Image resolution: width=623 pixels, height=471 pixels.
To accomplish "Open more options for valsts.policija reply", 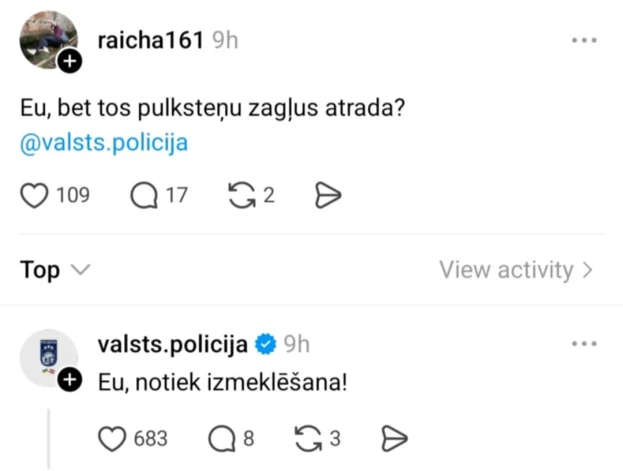I will pyautogui.click(x=584, y=345).
